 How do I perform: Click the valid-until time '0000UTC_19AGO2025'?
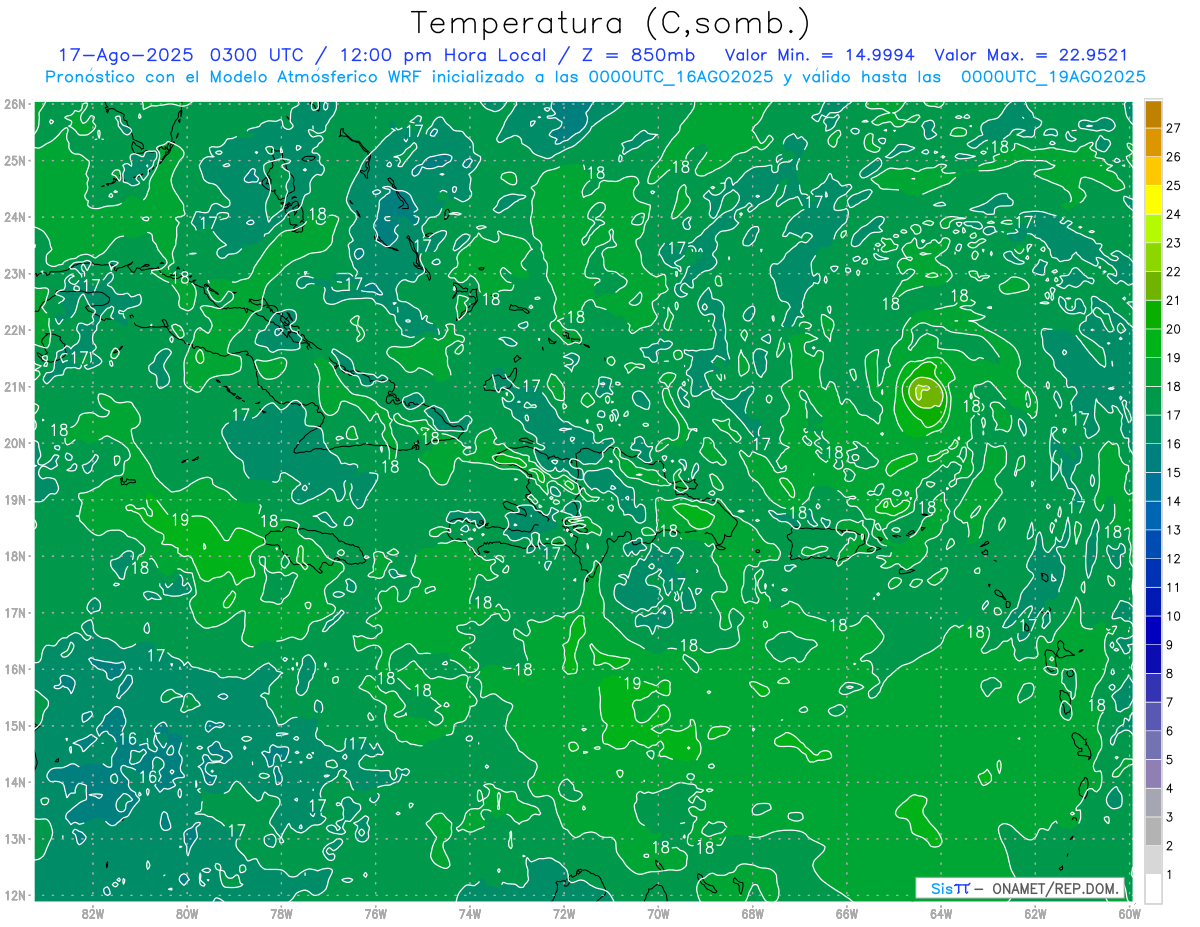coord(1053,77)
